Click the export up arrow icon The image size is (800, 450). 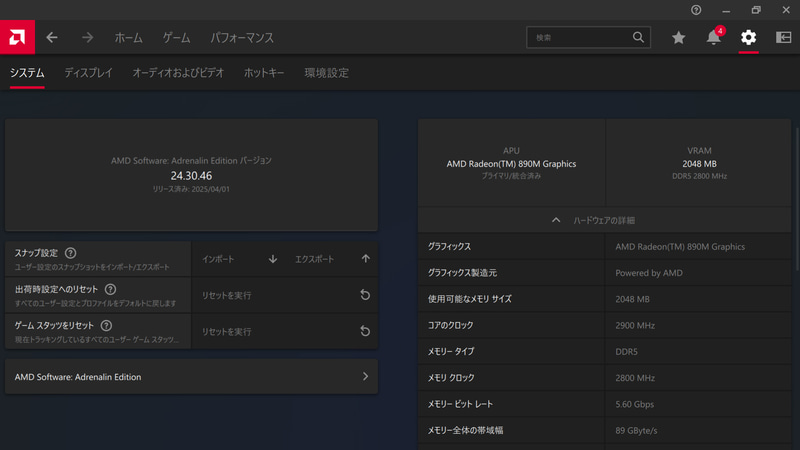pyautogui.click(x=366, y=259)
